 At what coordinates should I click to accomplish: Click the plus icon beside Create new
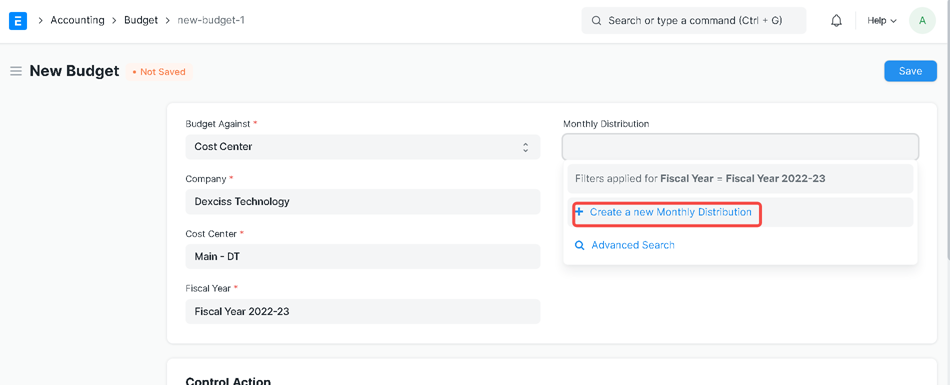[579, 212]
